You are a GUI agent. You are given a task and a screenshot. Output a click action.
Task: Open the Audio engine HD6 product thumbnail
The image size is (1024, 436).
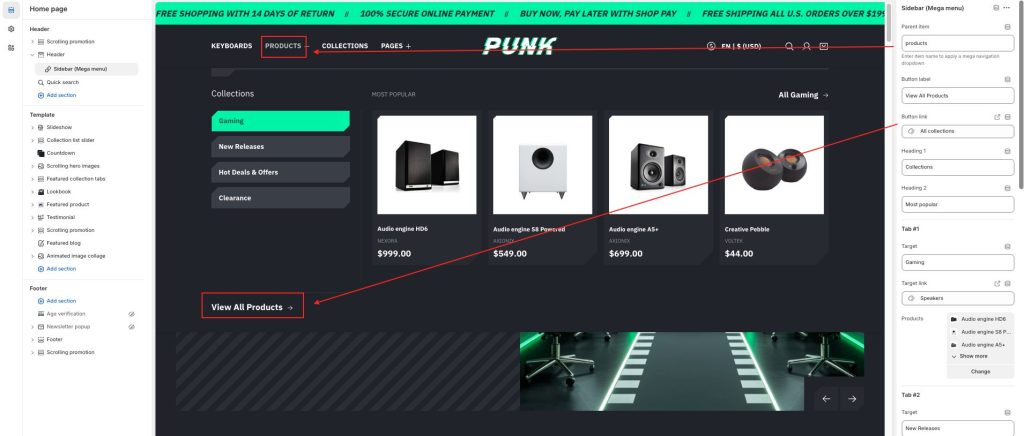426,164
